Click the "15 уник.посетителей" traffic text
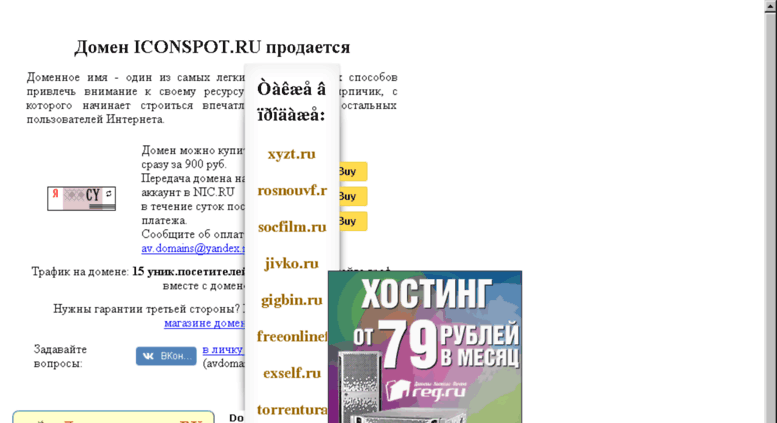 (x=189, y=272)
